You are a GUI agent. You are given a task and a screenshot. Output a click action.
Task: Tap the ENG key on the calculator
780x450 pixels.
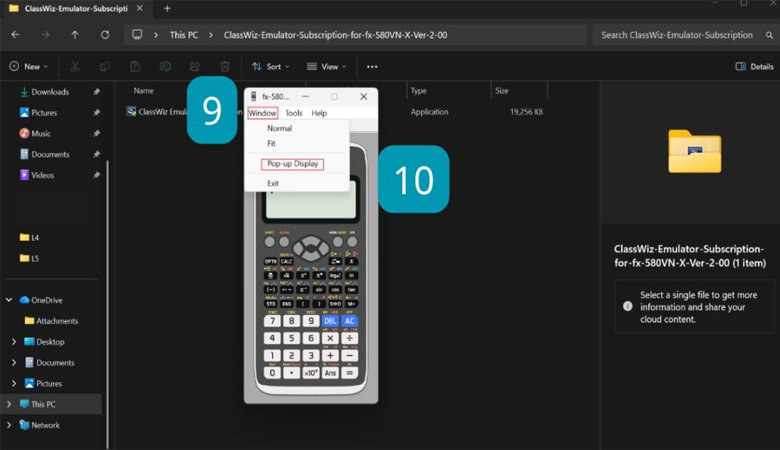287,303
